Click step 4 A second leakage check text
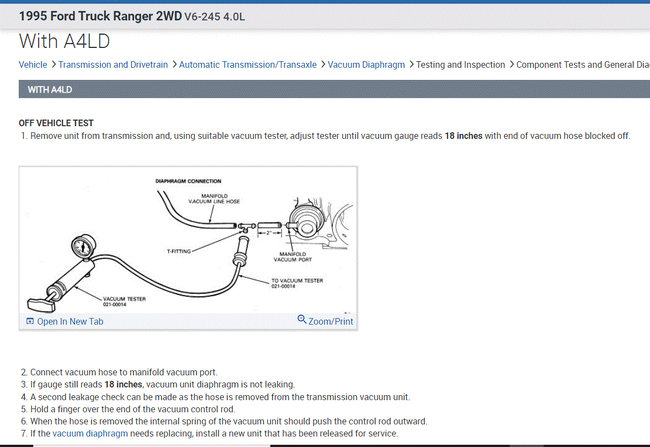The image size is (650, 447). pyautogui.click(x=220, y=397)
